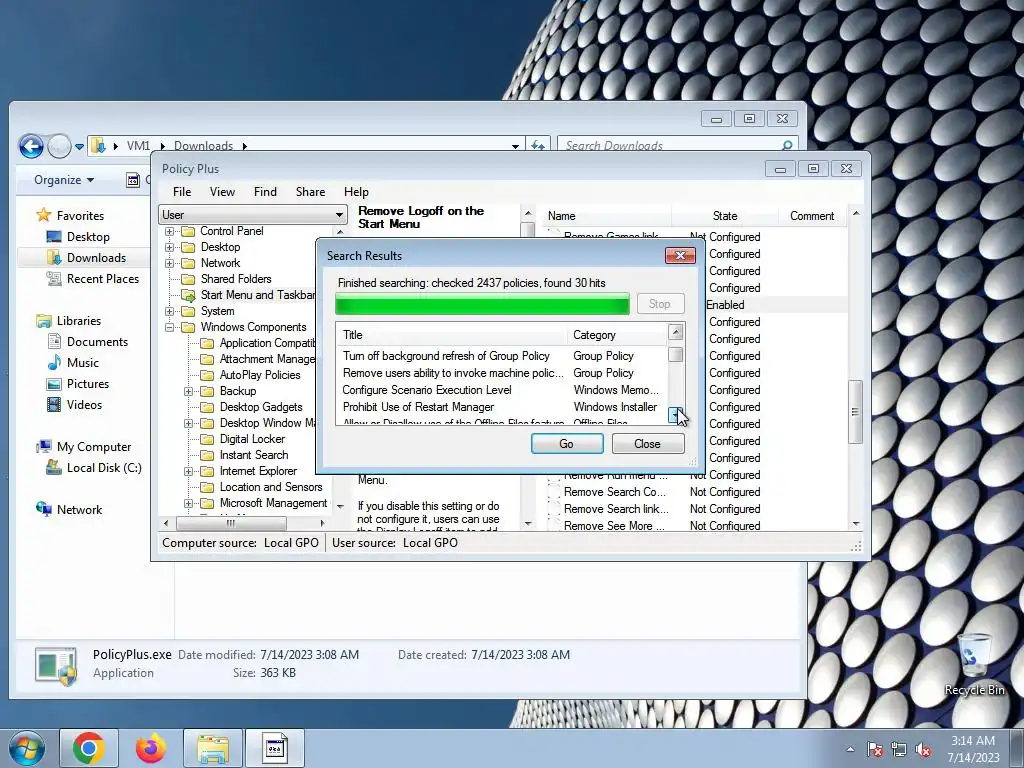The height and width of the screenshot is (768, 1024).
Task: Click Start Menu and Taskbar folder icon
Action: pyautogui.click(x=188, y=295)
